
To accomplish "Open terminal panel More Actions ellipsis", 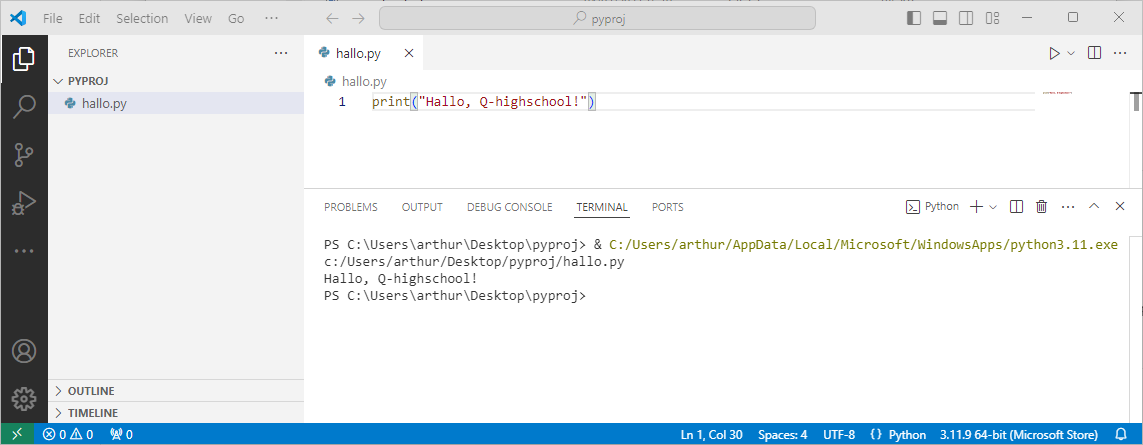I will click(x=1069, y=206).
